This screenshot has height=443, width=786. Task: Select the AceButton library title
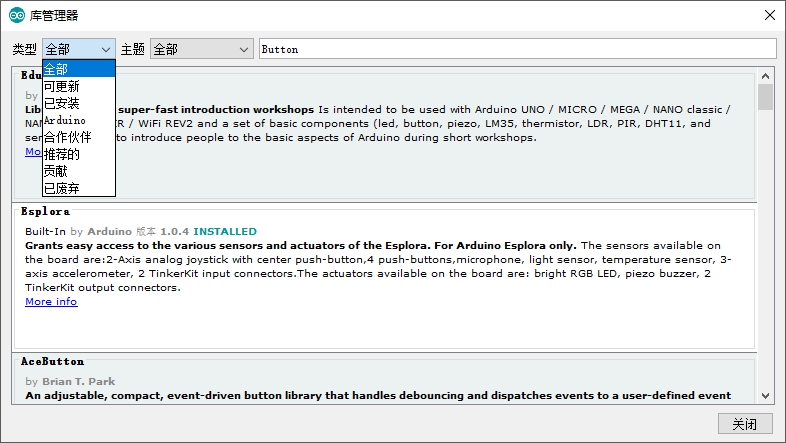pos(52,361)
